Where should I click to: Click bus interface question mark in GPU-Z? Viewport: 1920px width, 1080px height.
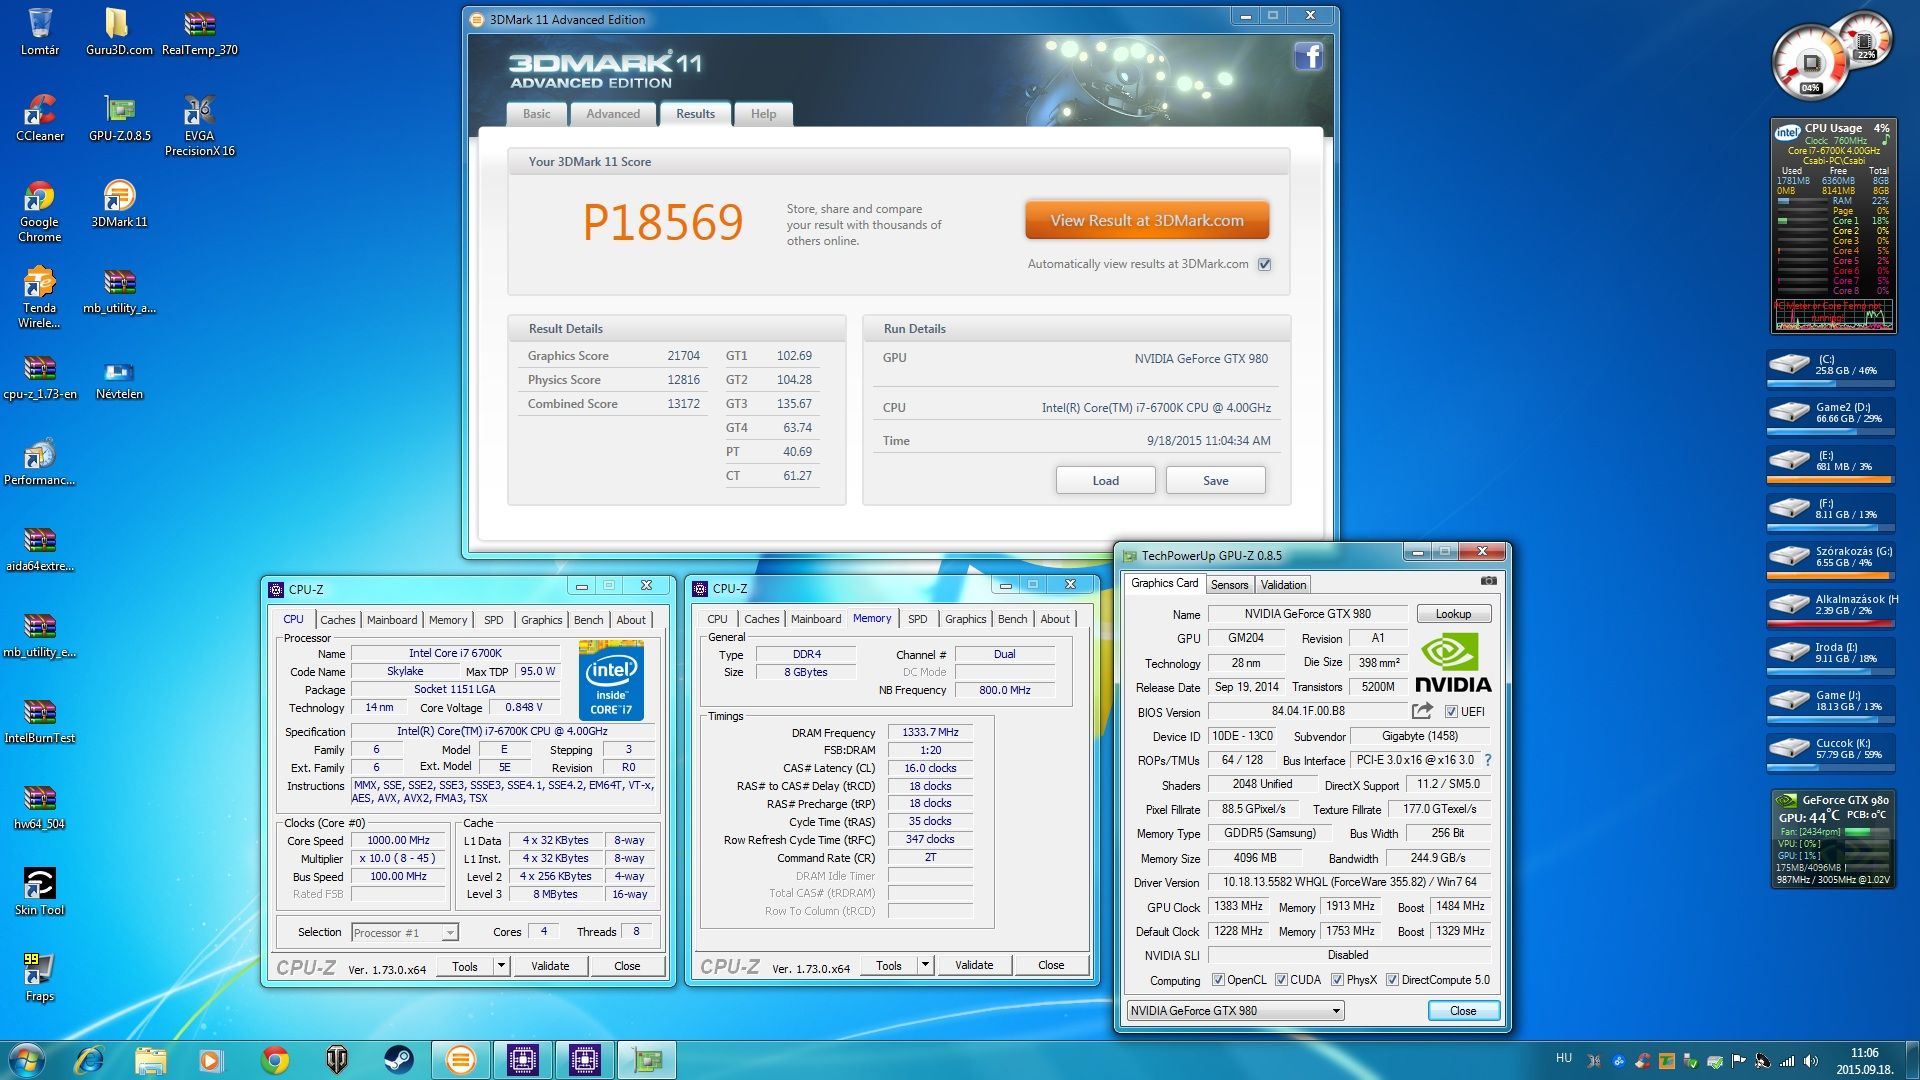click(1487, 760)
